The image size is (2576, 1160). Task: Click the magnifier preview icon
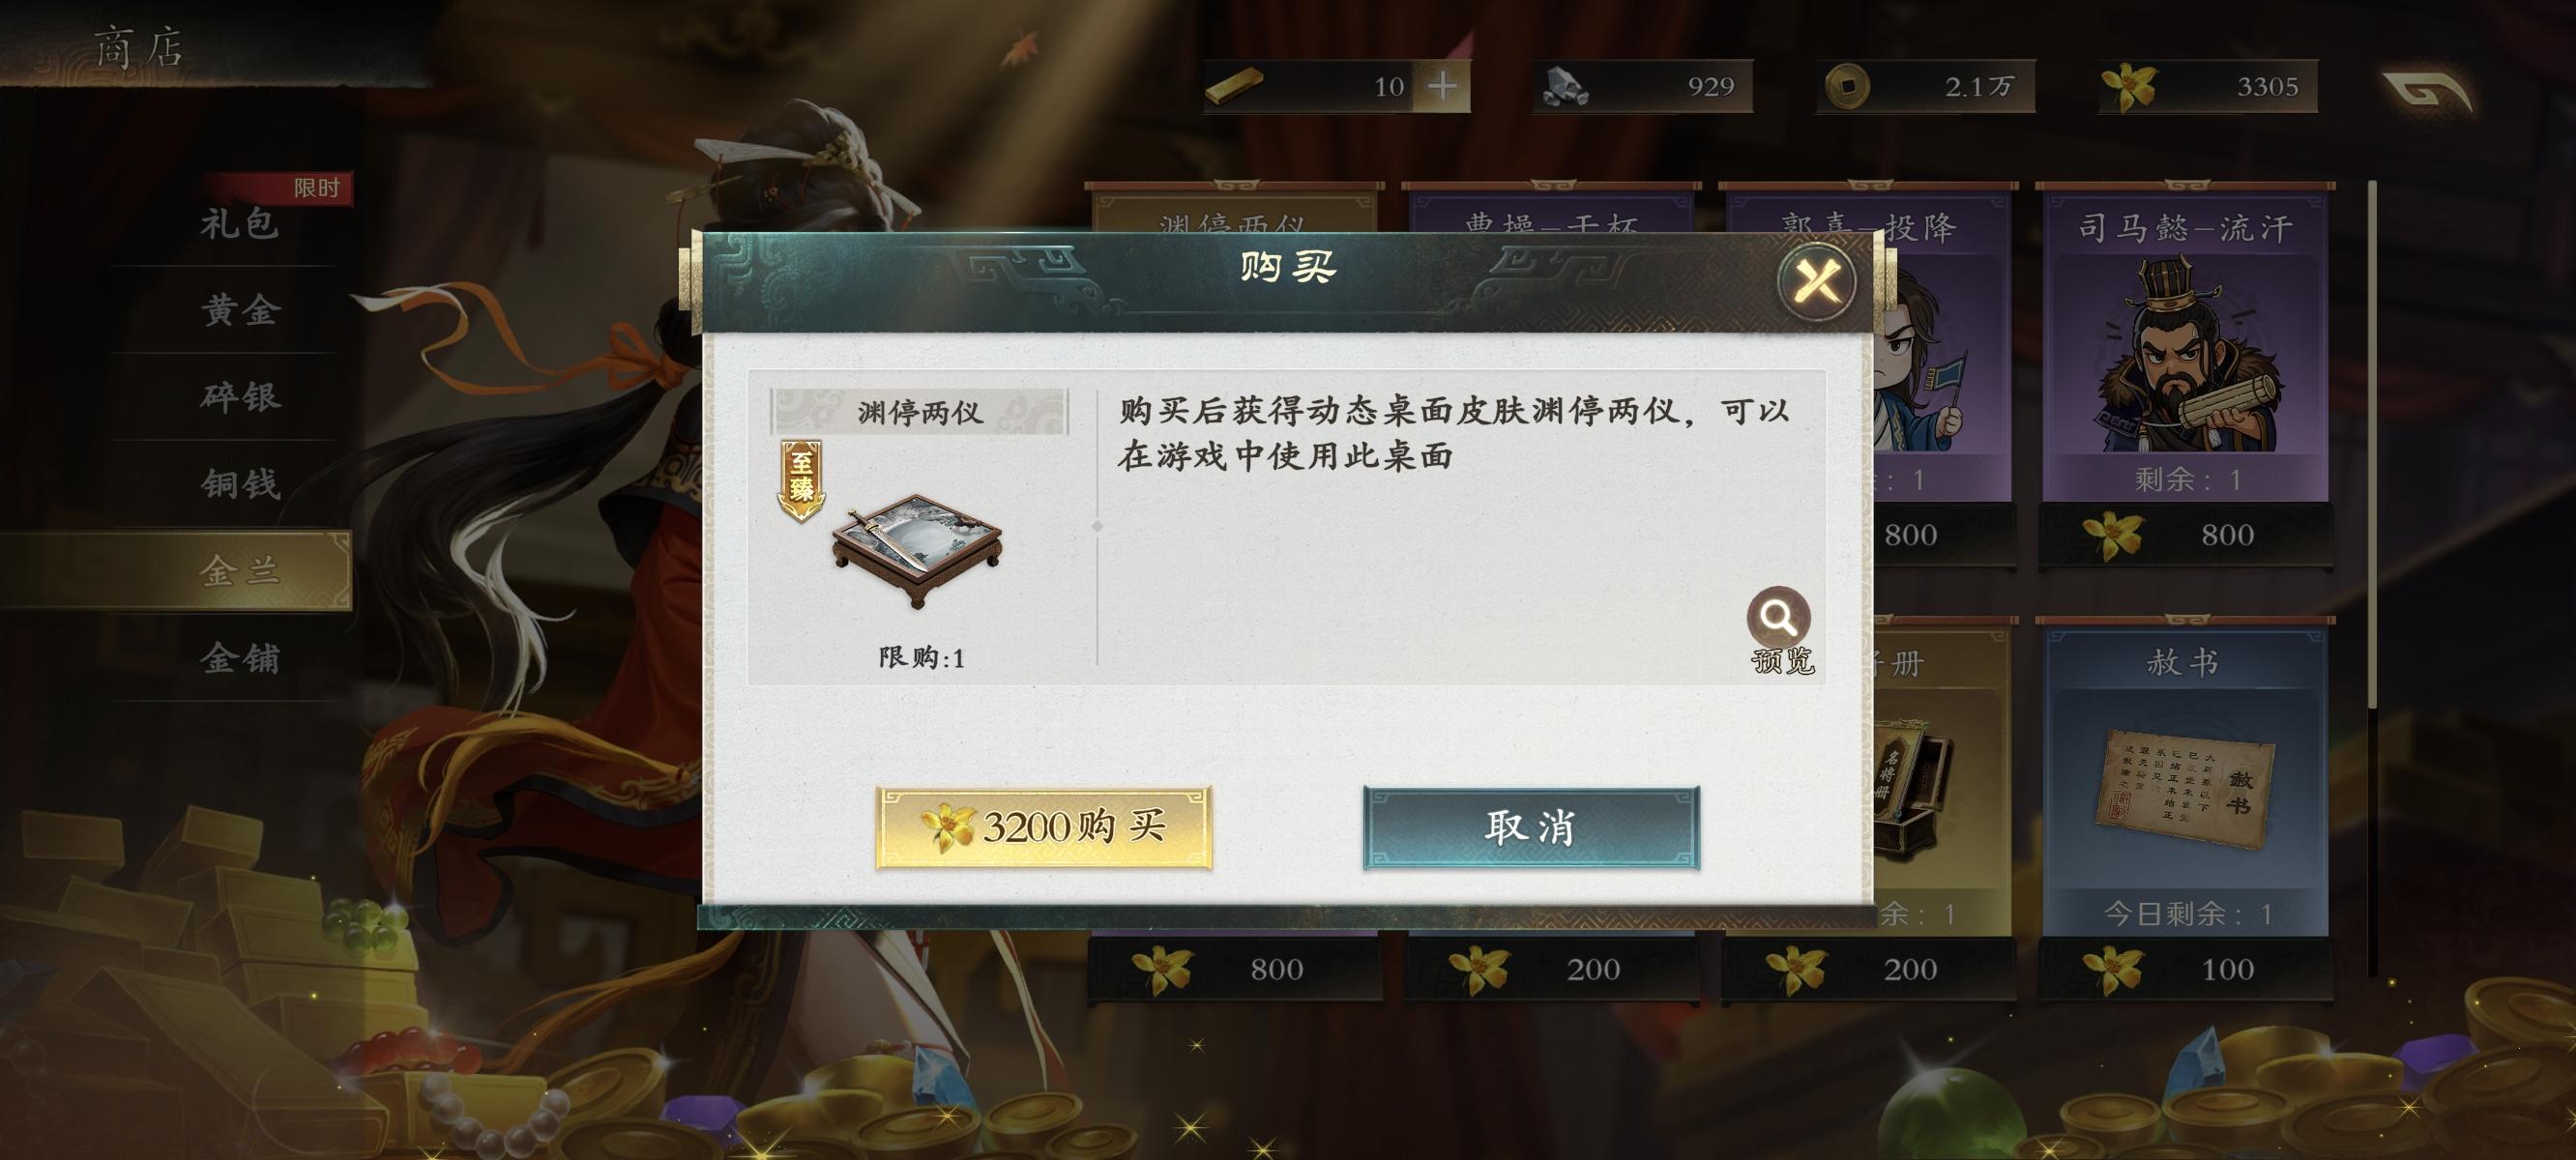tap(1778, 618)
